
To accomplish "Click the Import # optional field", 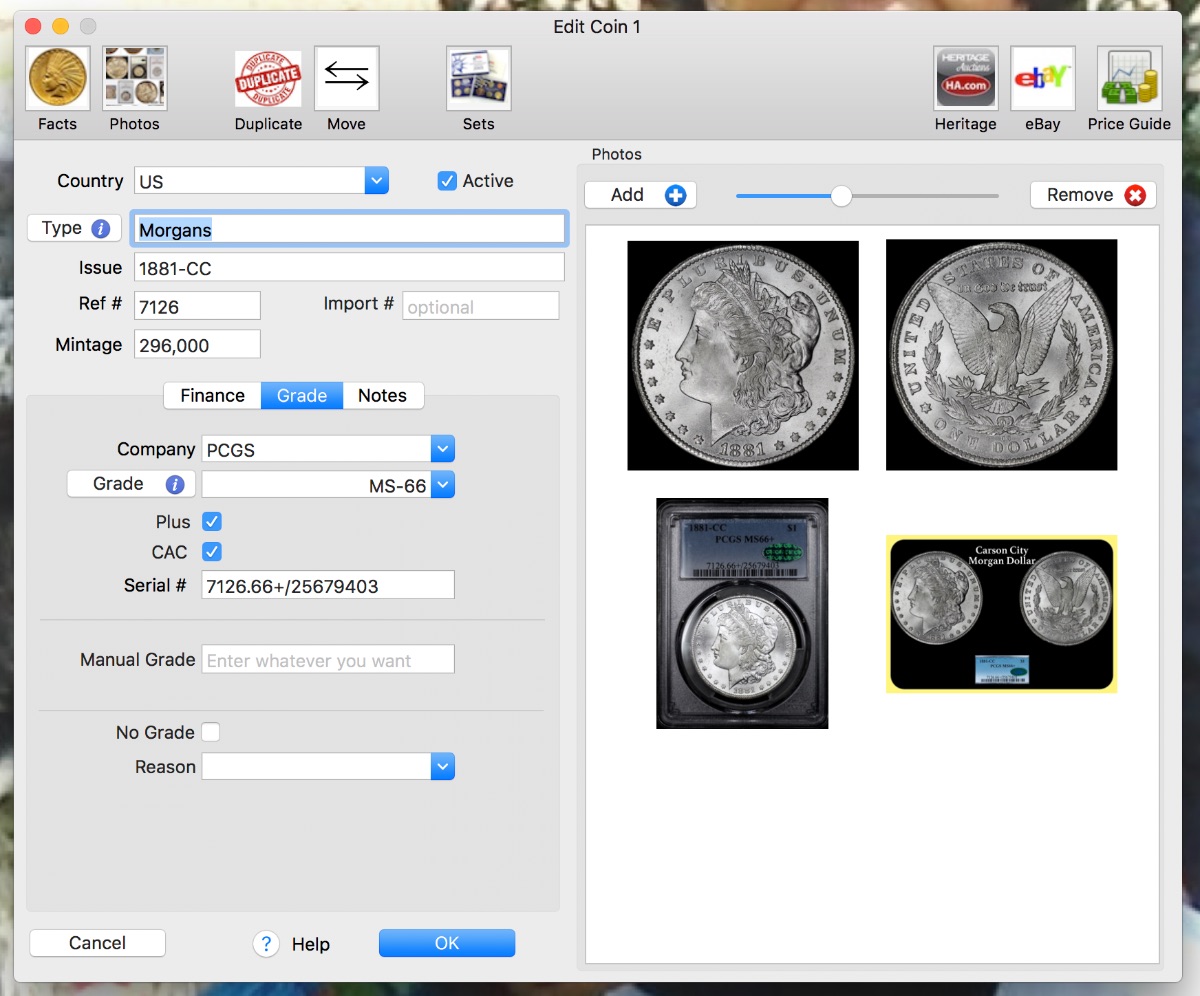I will [481, 306].
